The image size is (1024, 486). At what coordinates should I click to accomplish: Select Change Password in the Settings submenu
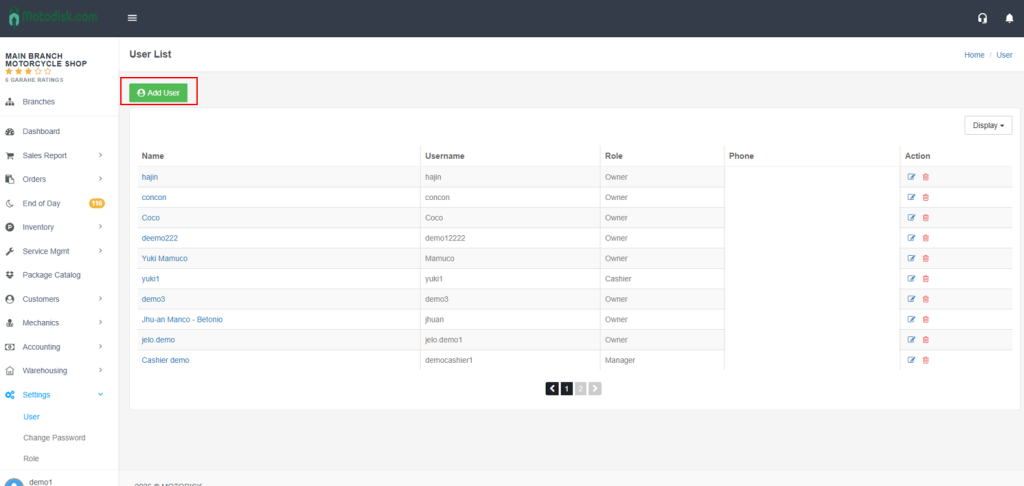tap(54, 438)
